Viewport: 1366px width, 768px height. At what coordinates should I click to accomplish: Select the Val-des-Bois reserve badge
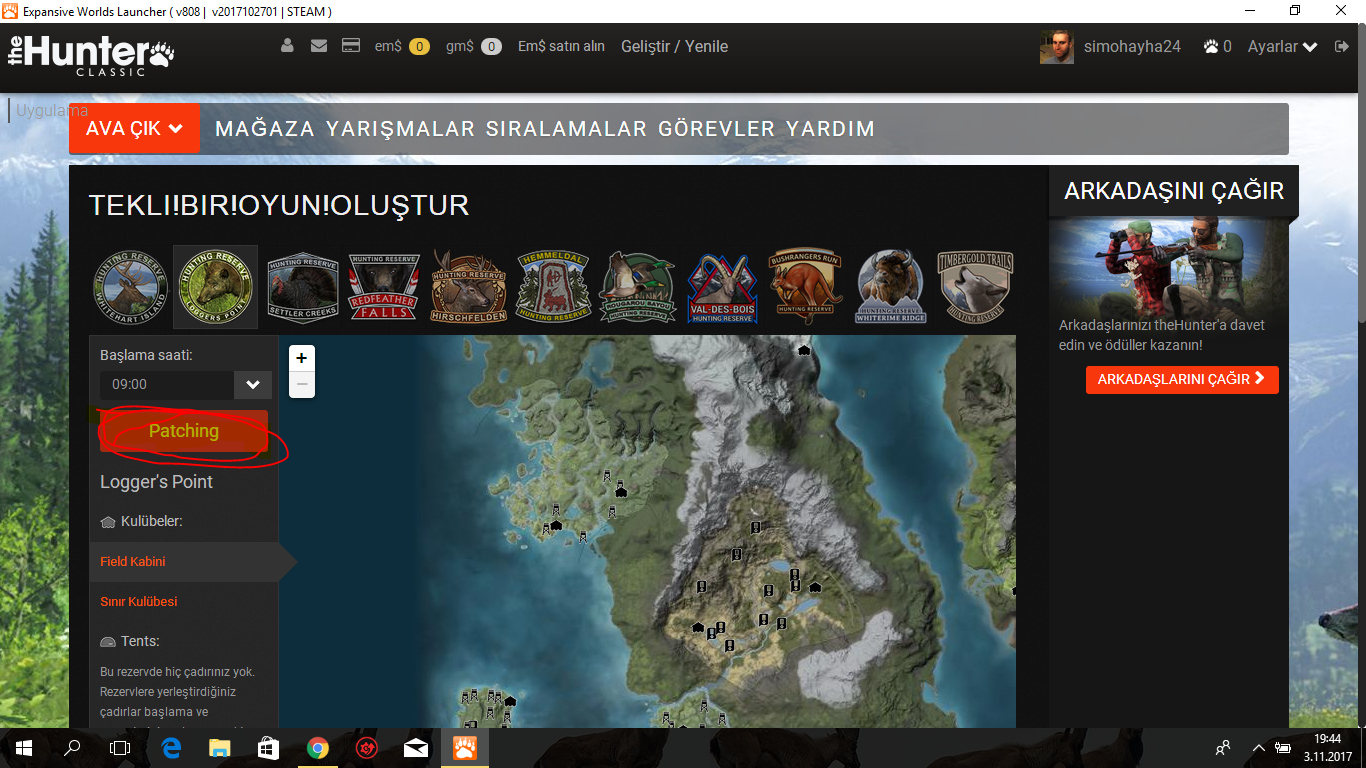click(x=722, y=288)
